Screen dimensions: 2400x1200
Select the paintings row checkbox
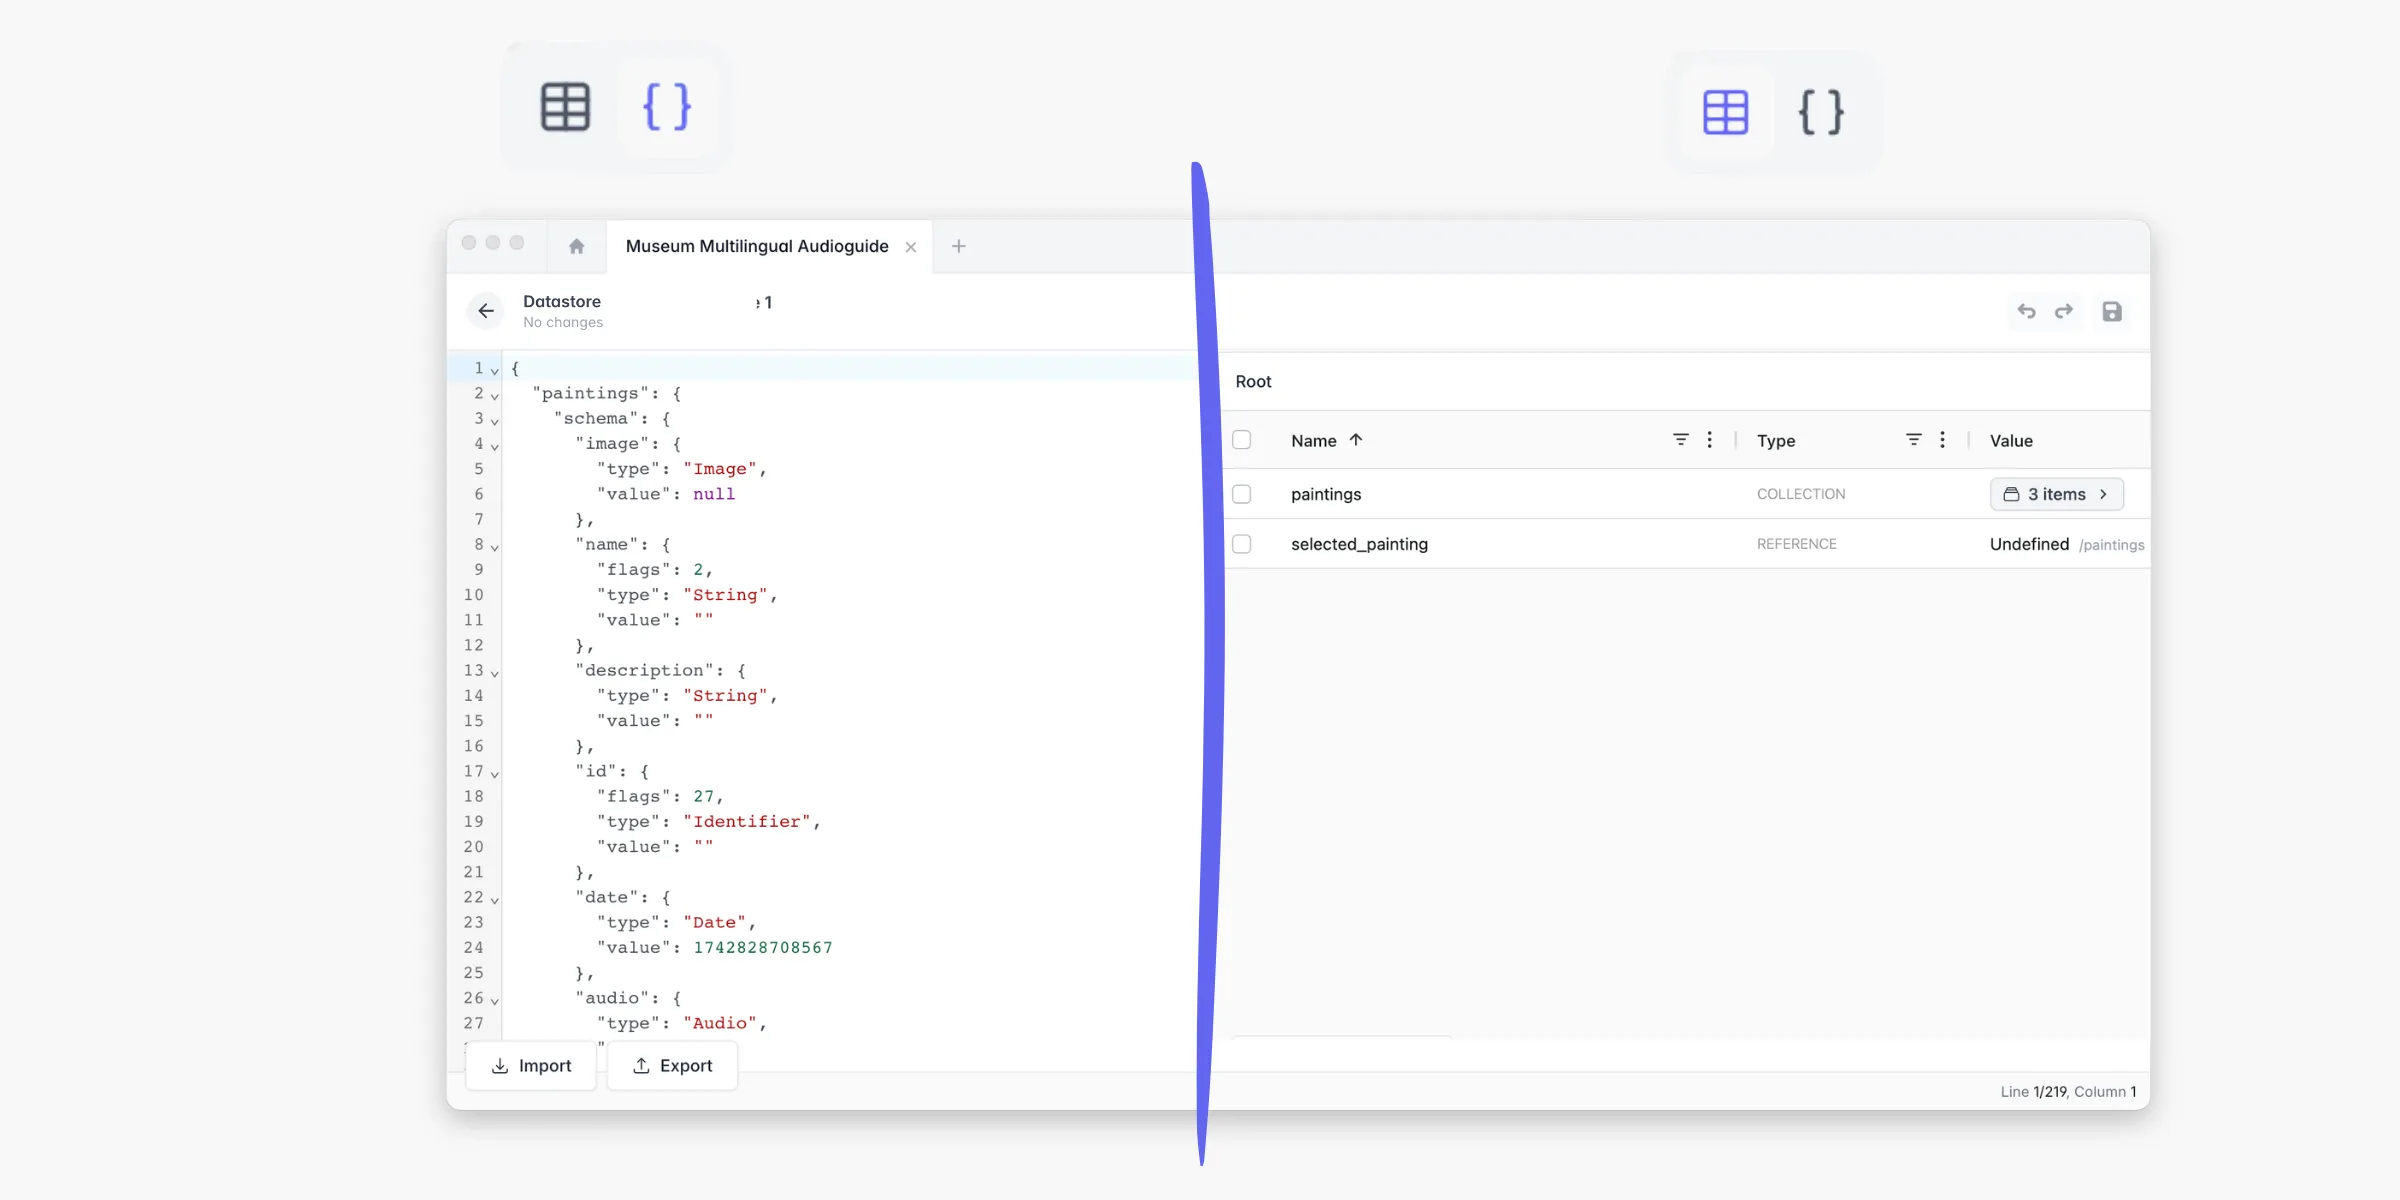click(1242, 494)
